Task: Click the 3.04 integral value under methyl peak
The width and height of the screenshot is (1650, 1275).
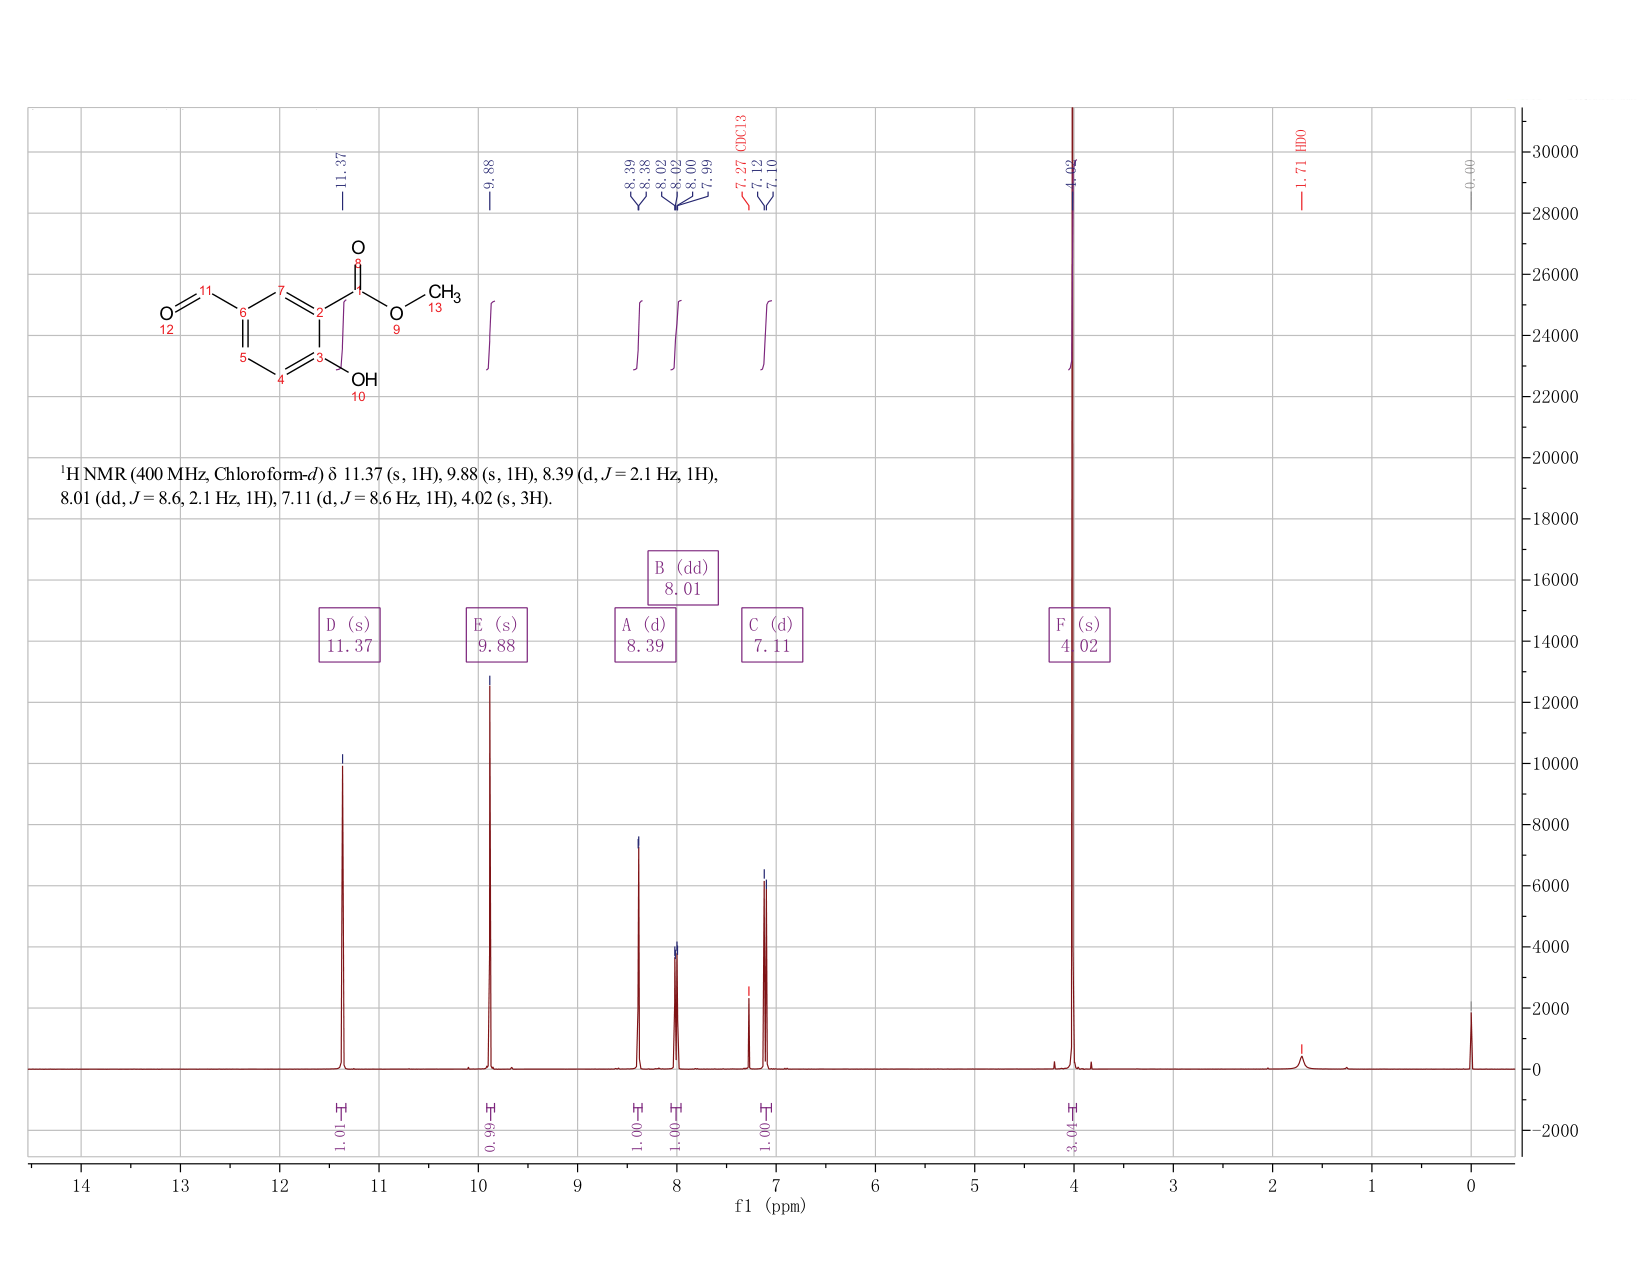Action: [x=1073, y=1137]
